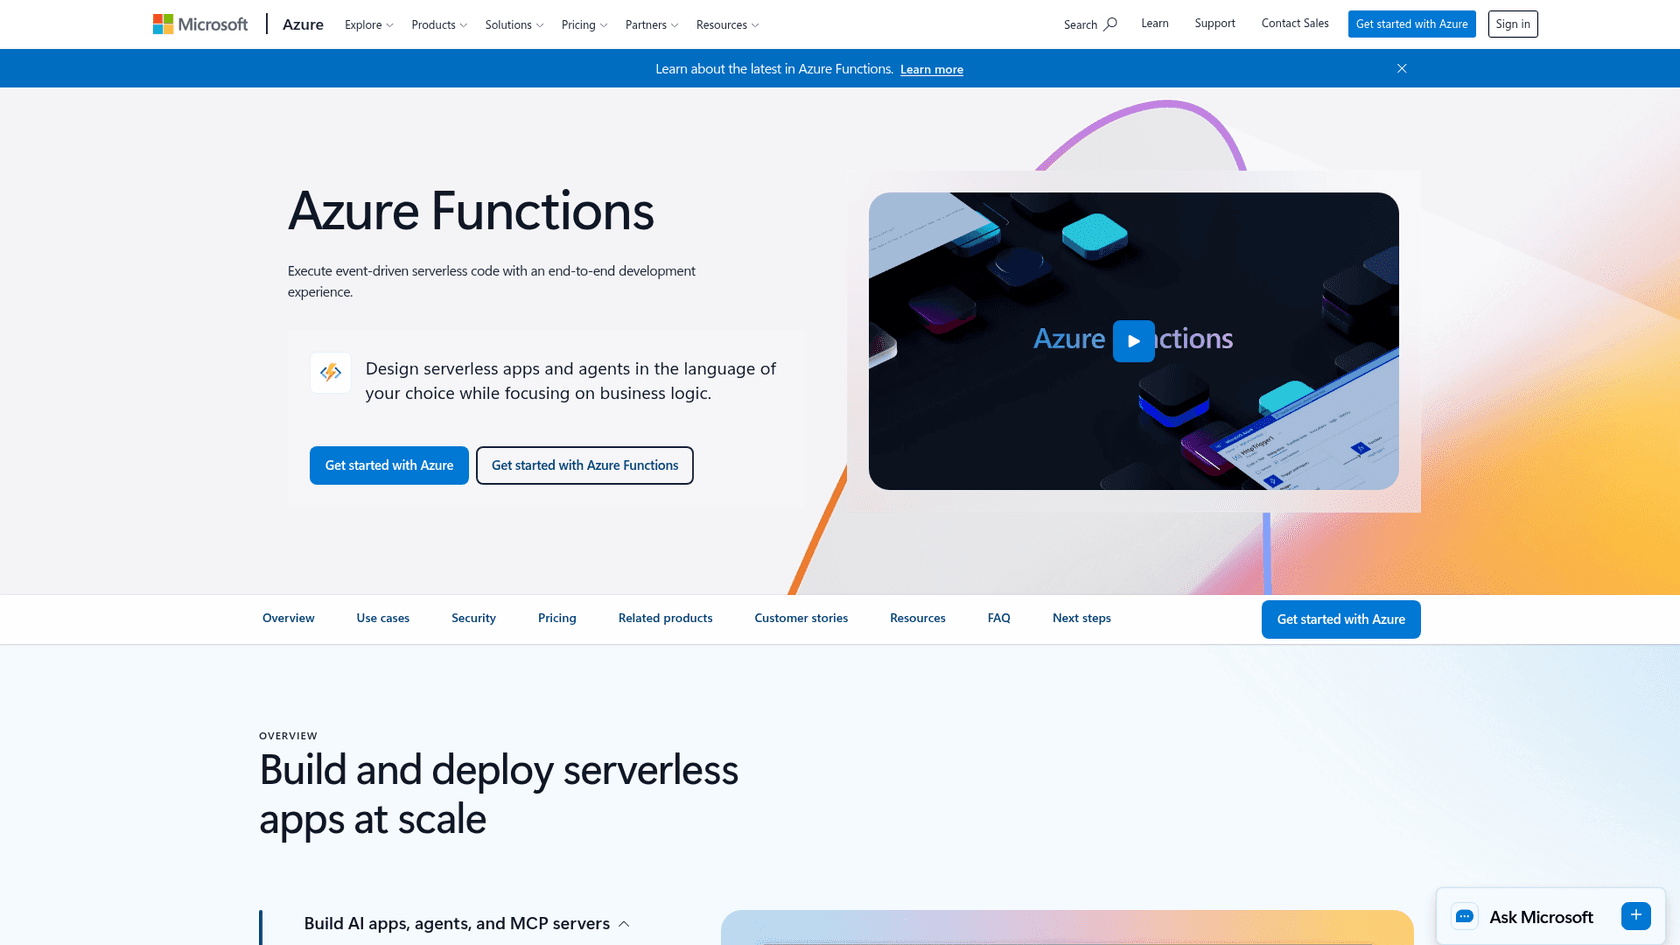
Task: Go to Related products section
Action: click(x=665, y=618)
